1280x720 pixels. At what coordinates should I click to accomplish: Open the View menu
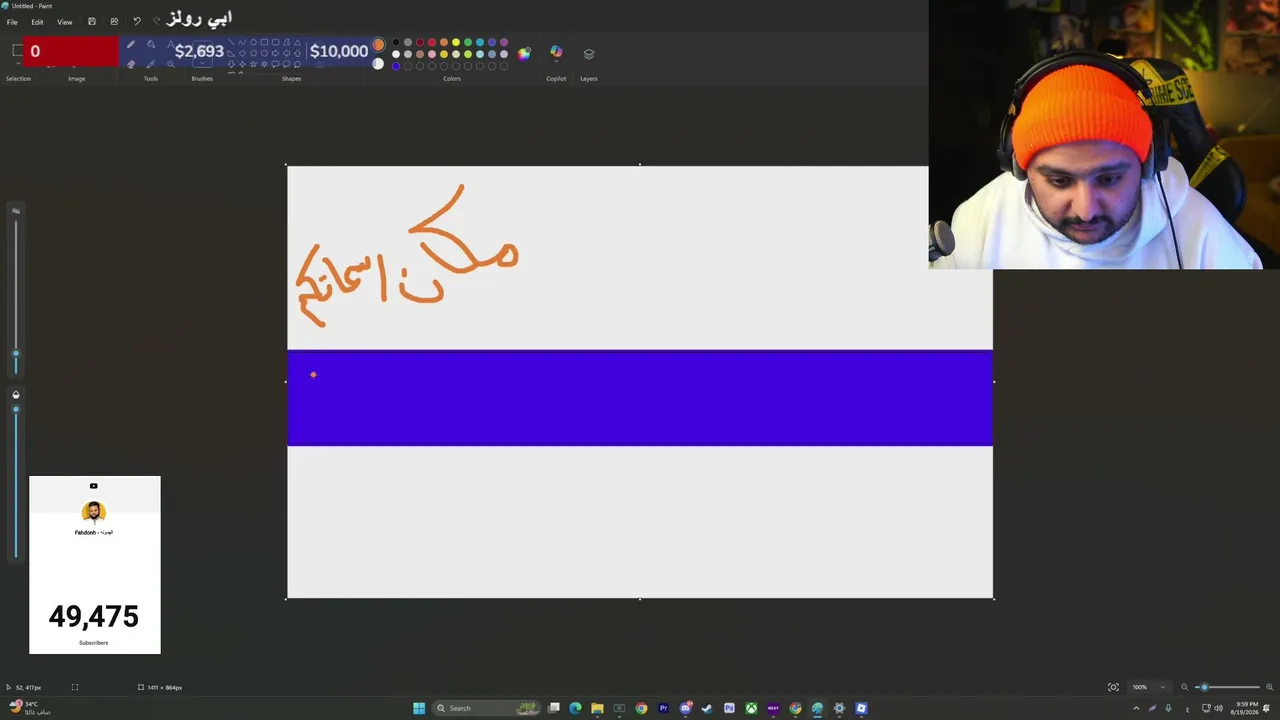[x=64, y=22]
